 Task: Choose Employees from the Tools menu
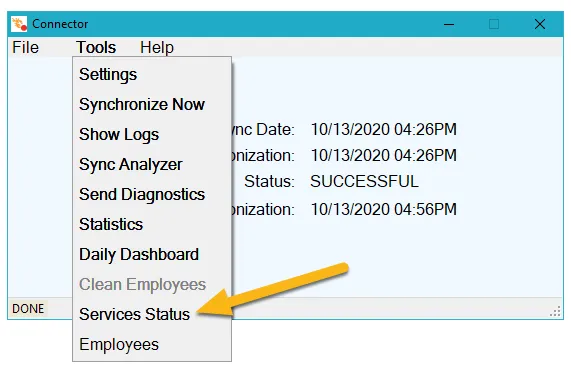[152, 344]
